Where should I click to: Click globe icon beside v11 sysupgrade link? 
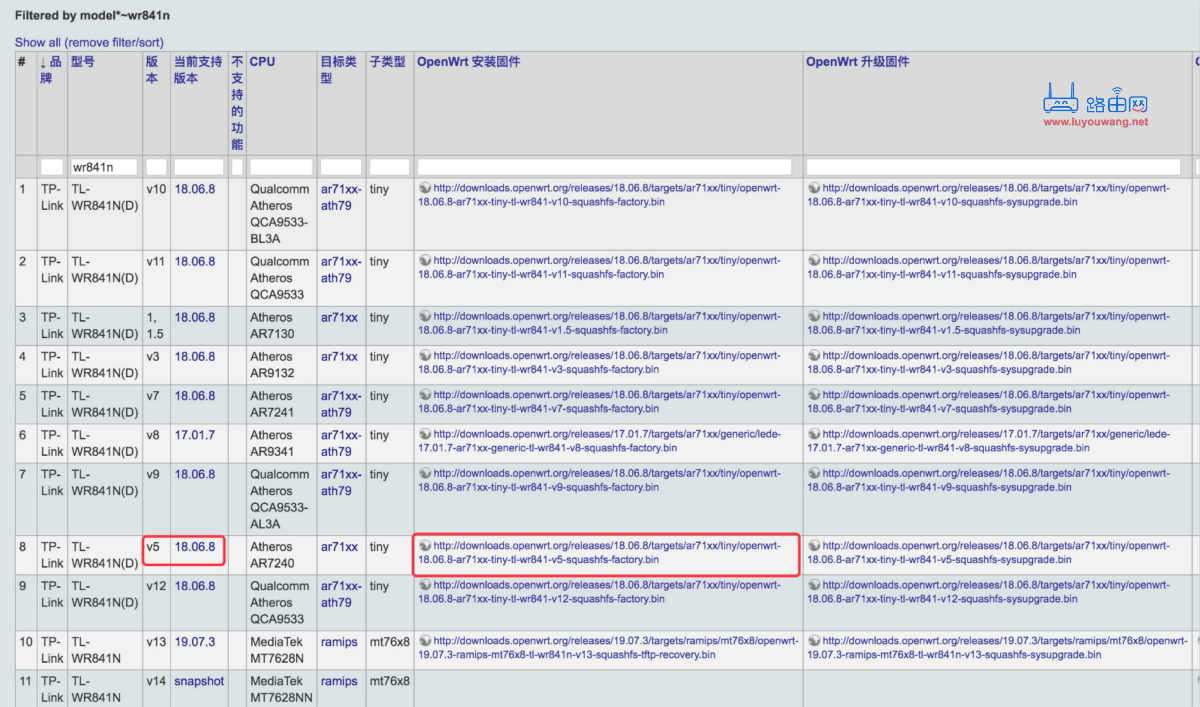[814, 260]
